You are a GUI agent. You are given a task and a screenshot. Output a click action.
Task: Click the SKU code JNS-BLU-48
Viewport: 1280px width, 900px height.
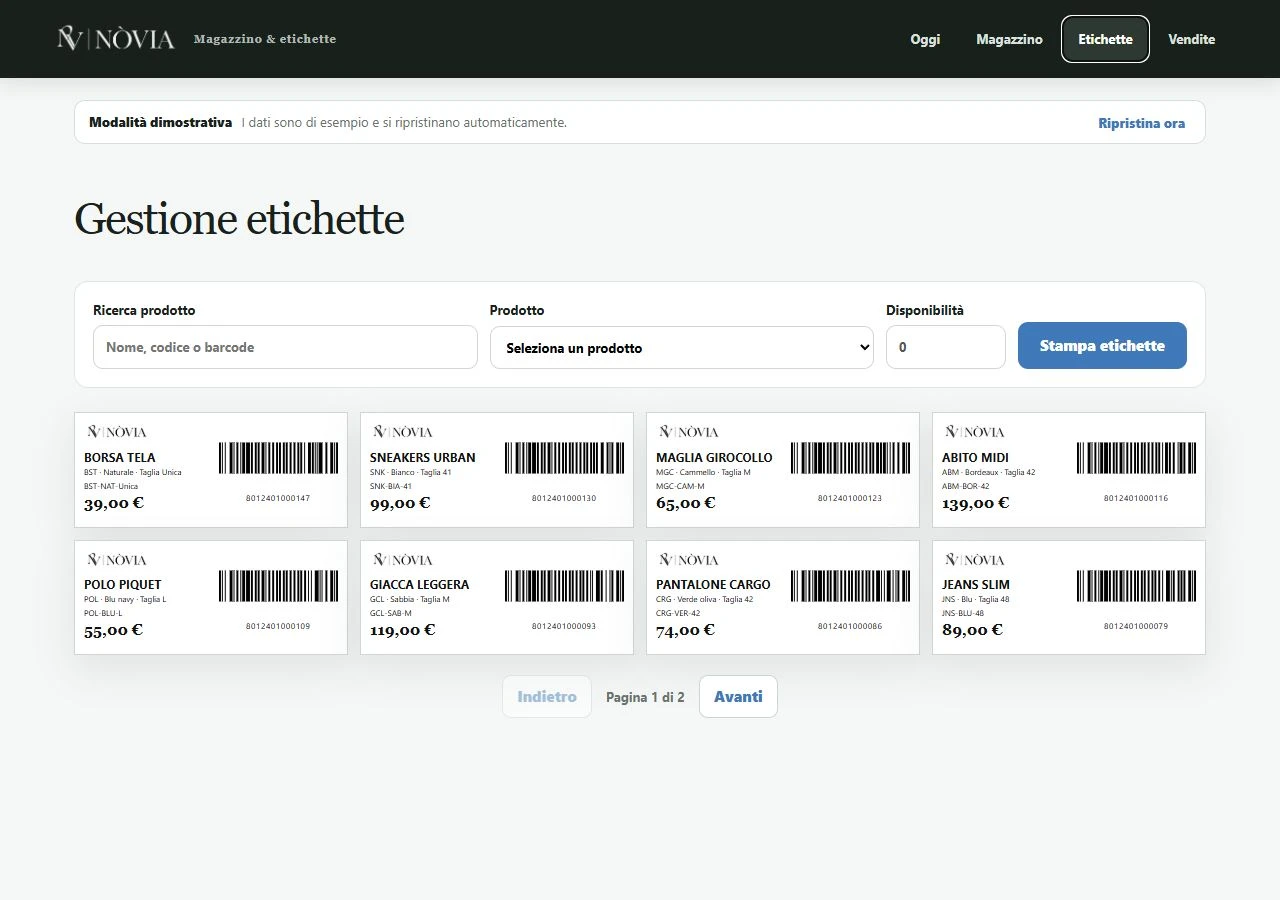963,613
